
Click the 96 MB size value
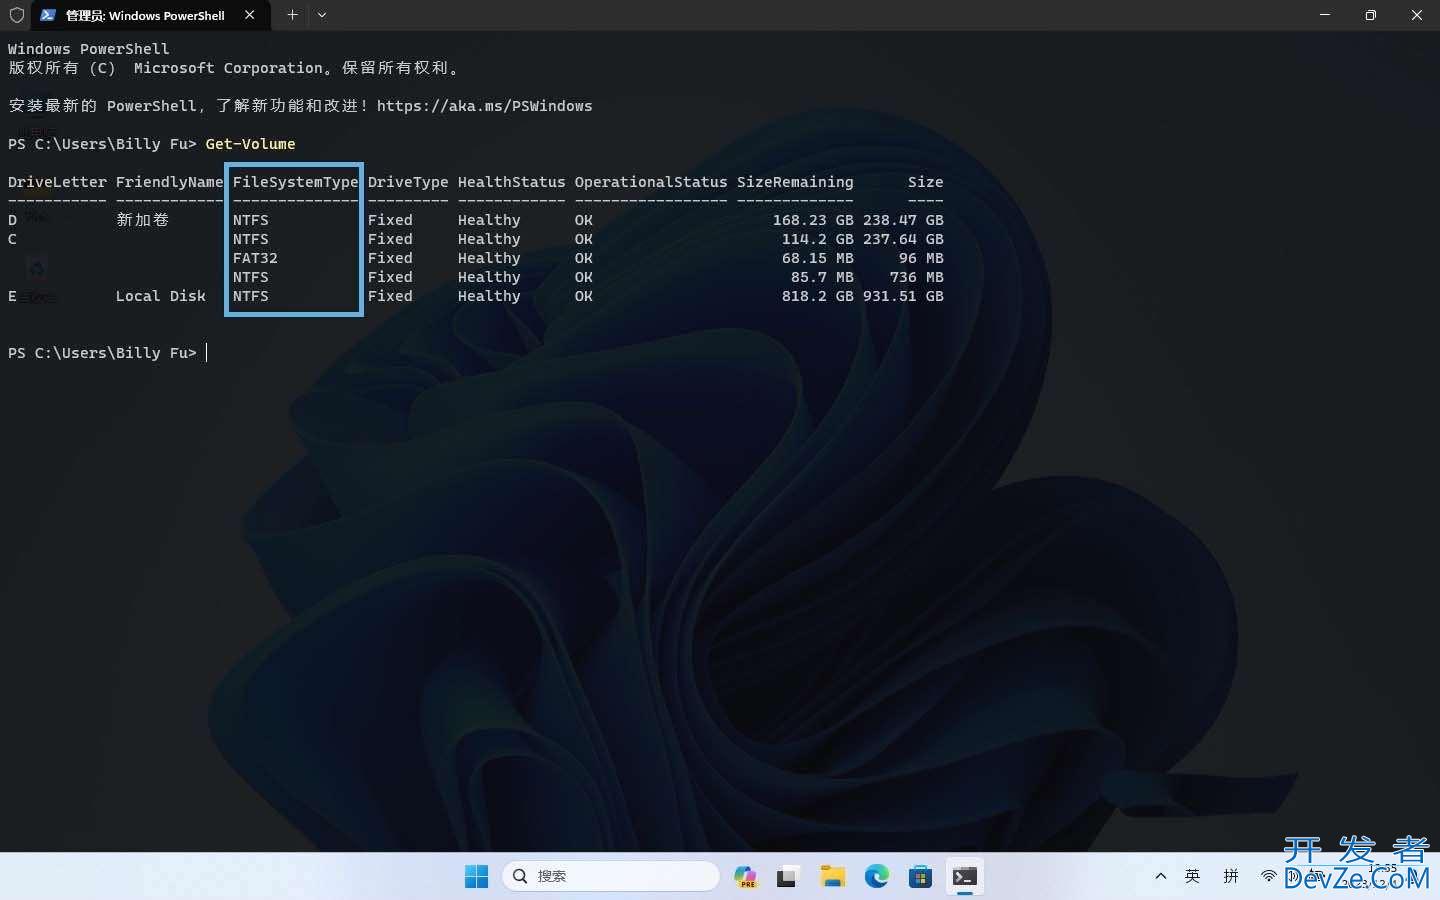click(x=921, y=258)
